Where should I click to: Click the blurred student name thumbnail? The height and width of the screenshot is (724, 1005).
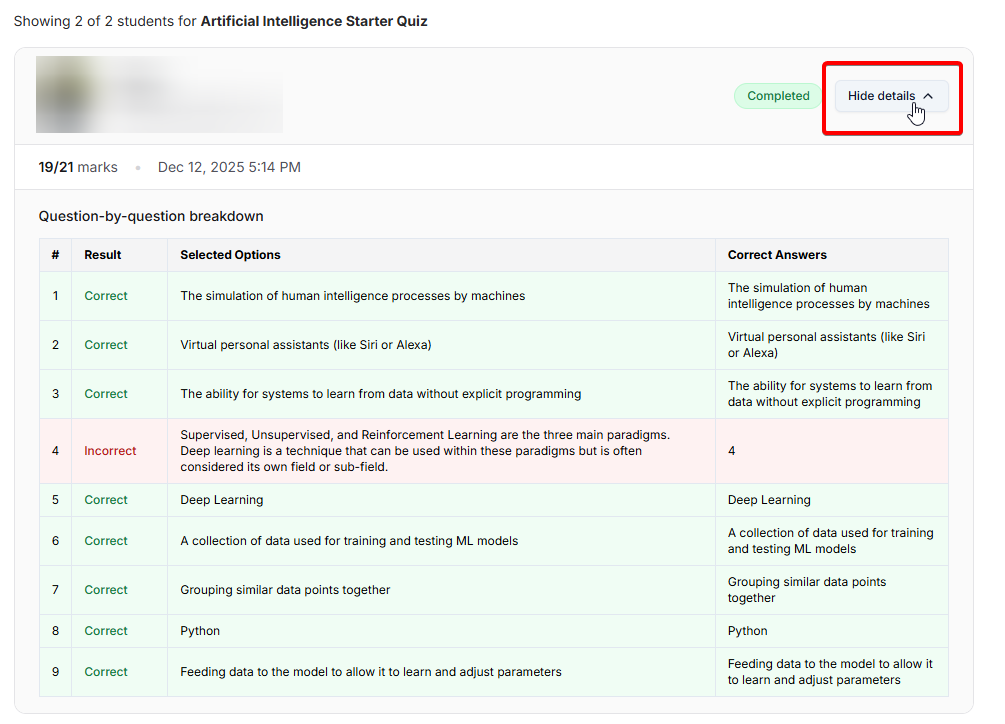159,95
